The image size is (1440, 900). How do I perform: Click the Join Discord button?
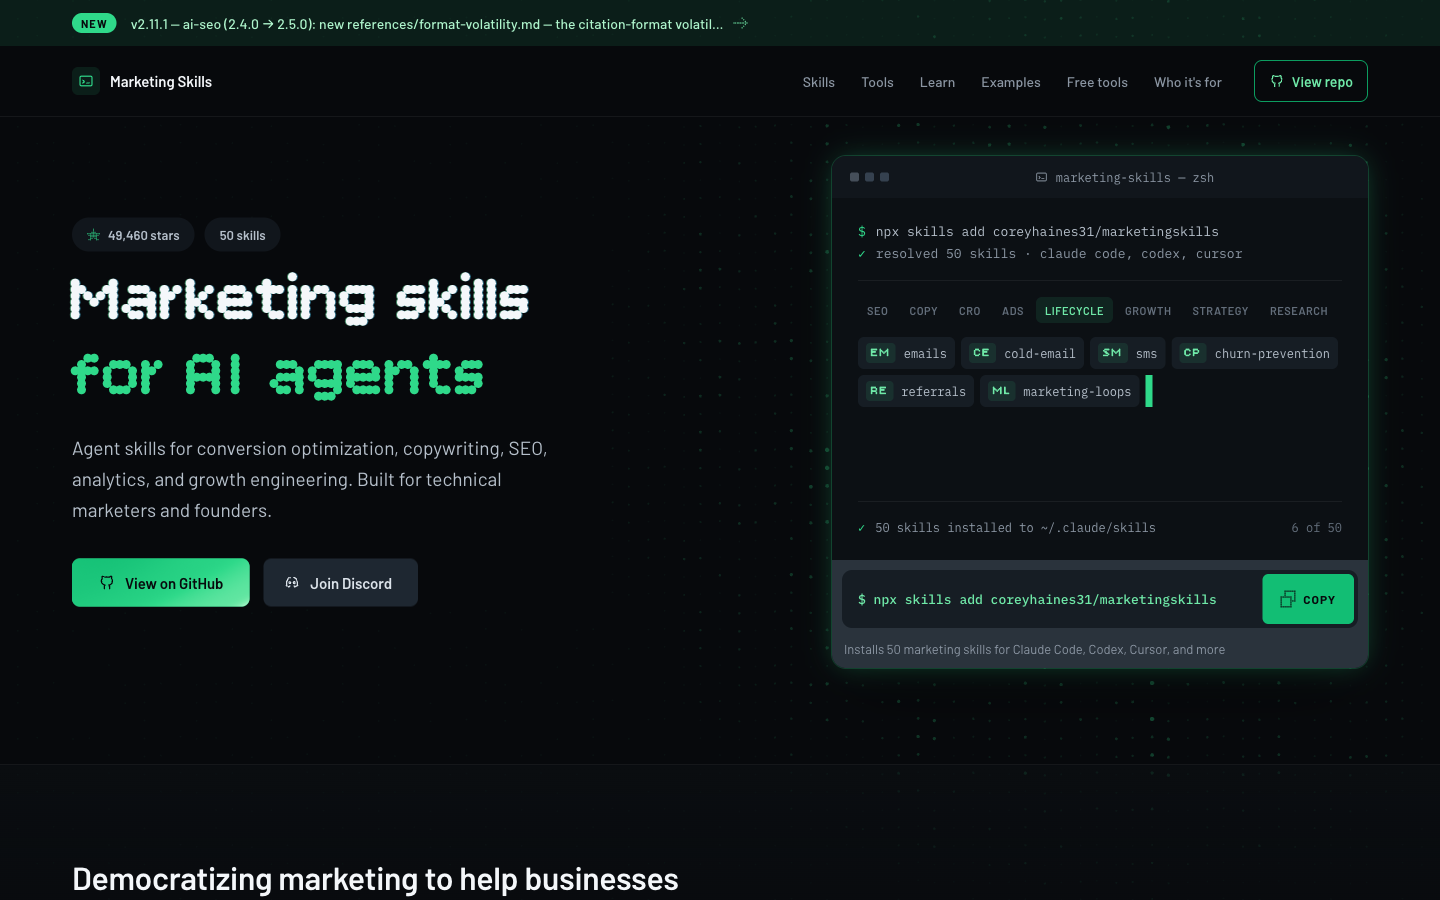340,582
